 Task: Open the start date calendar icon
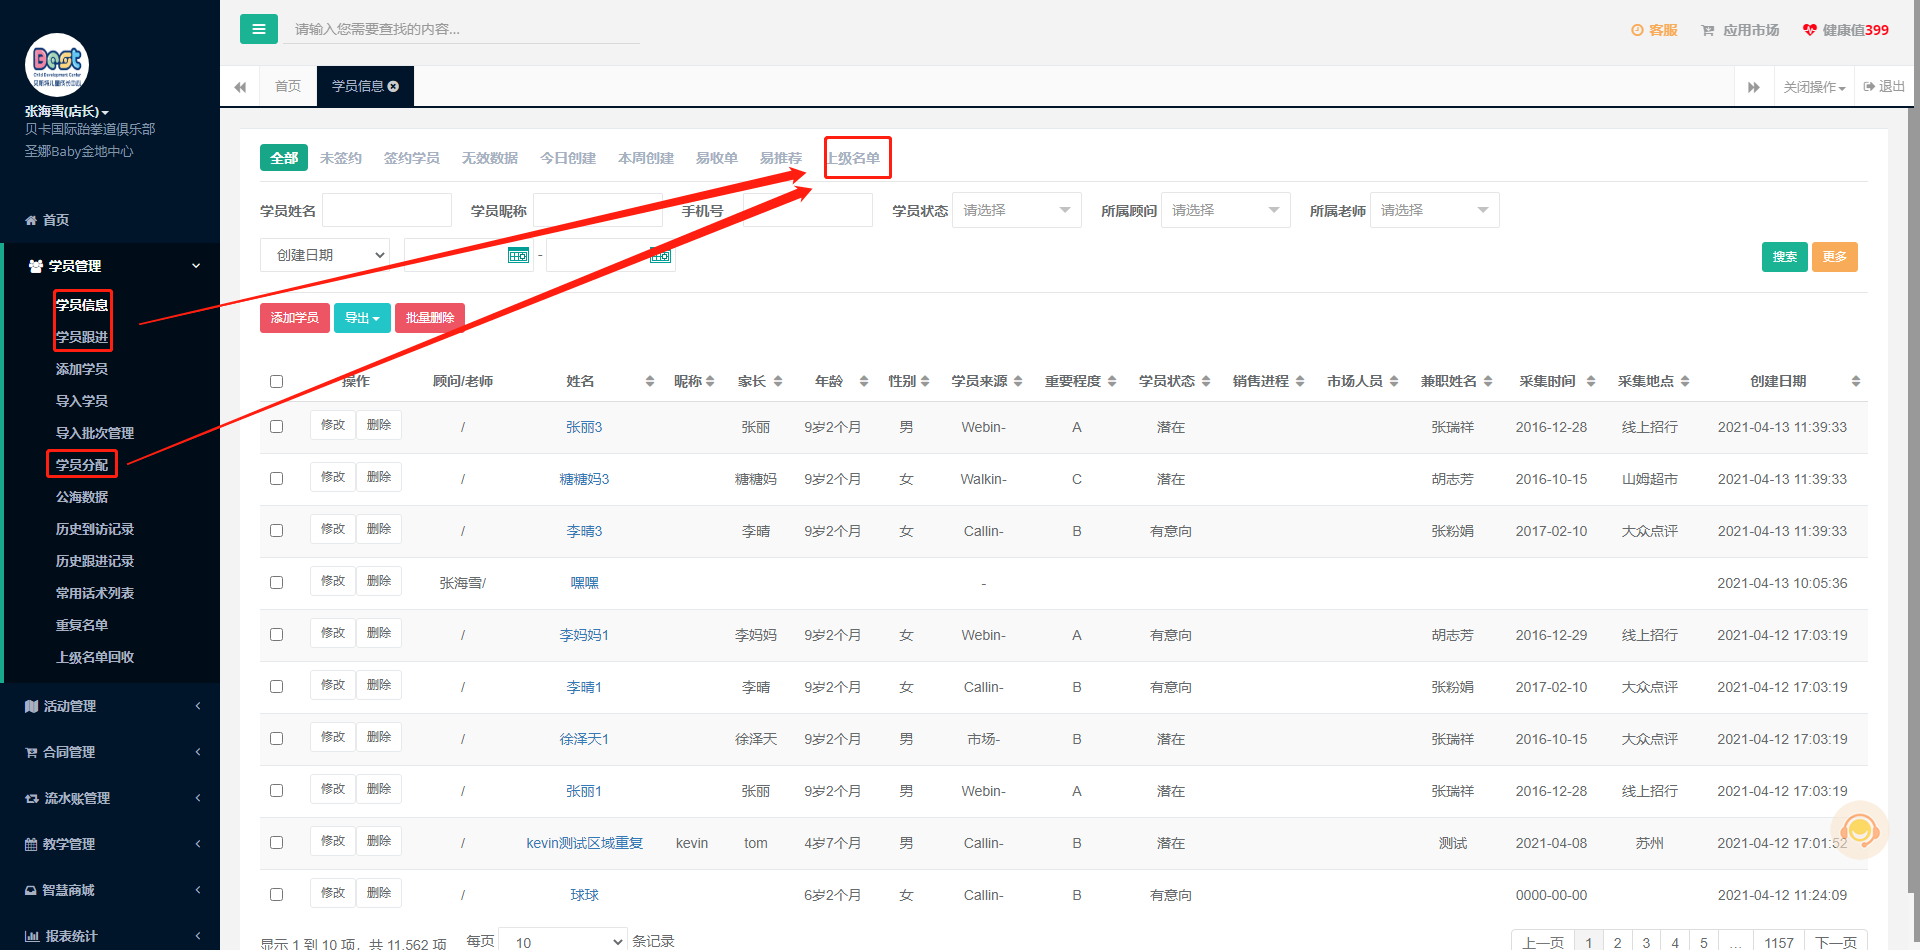(518, 255)
